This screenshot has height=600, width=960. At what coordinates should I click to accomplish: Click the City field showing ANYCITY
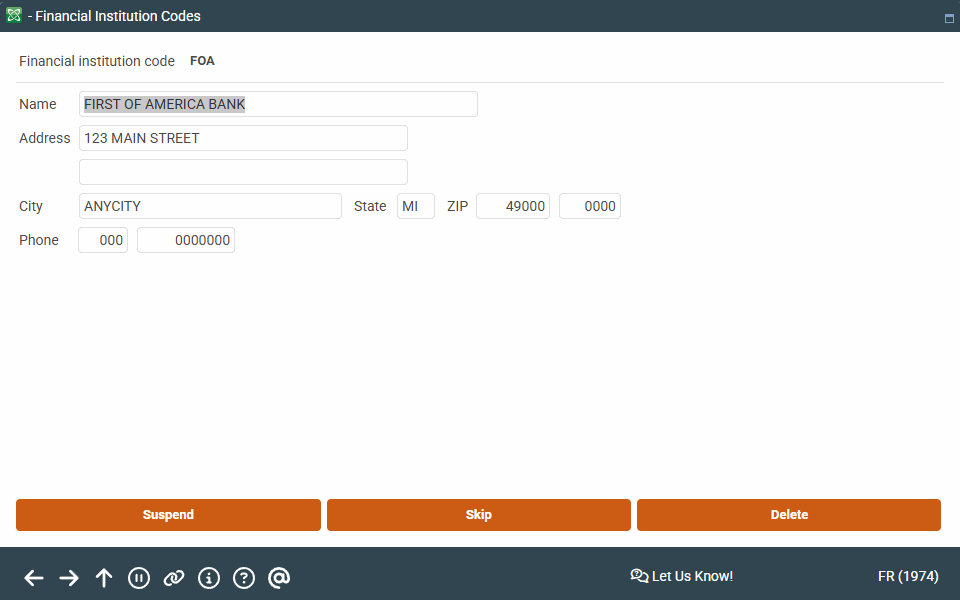pos(210,206)
